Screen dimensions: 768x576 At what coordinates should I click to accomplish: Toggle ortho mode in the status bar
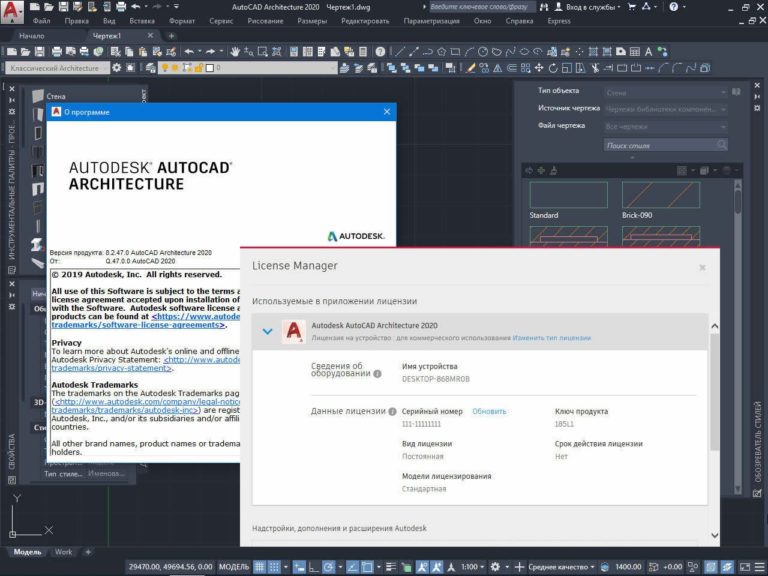pyautogui.click(x=314, y=567)
